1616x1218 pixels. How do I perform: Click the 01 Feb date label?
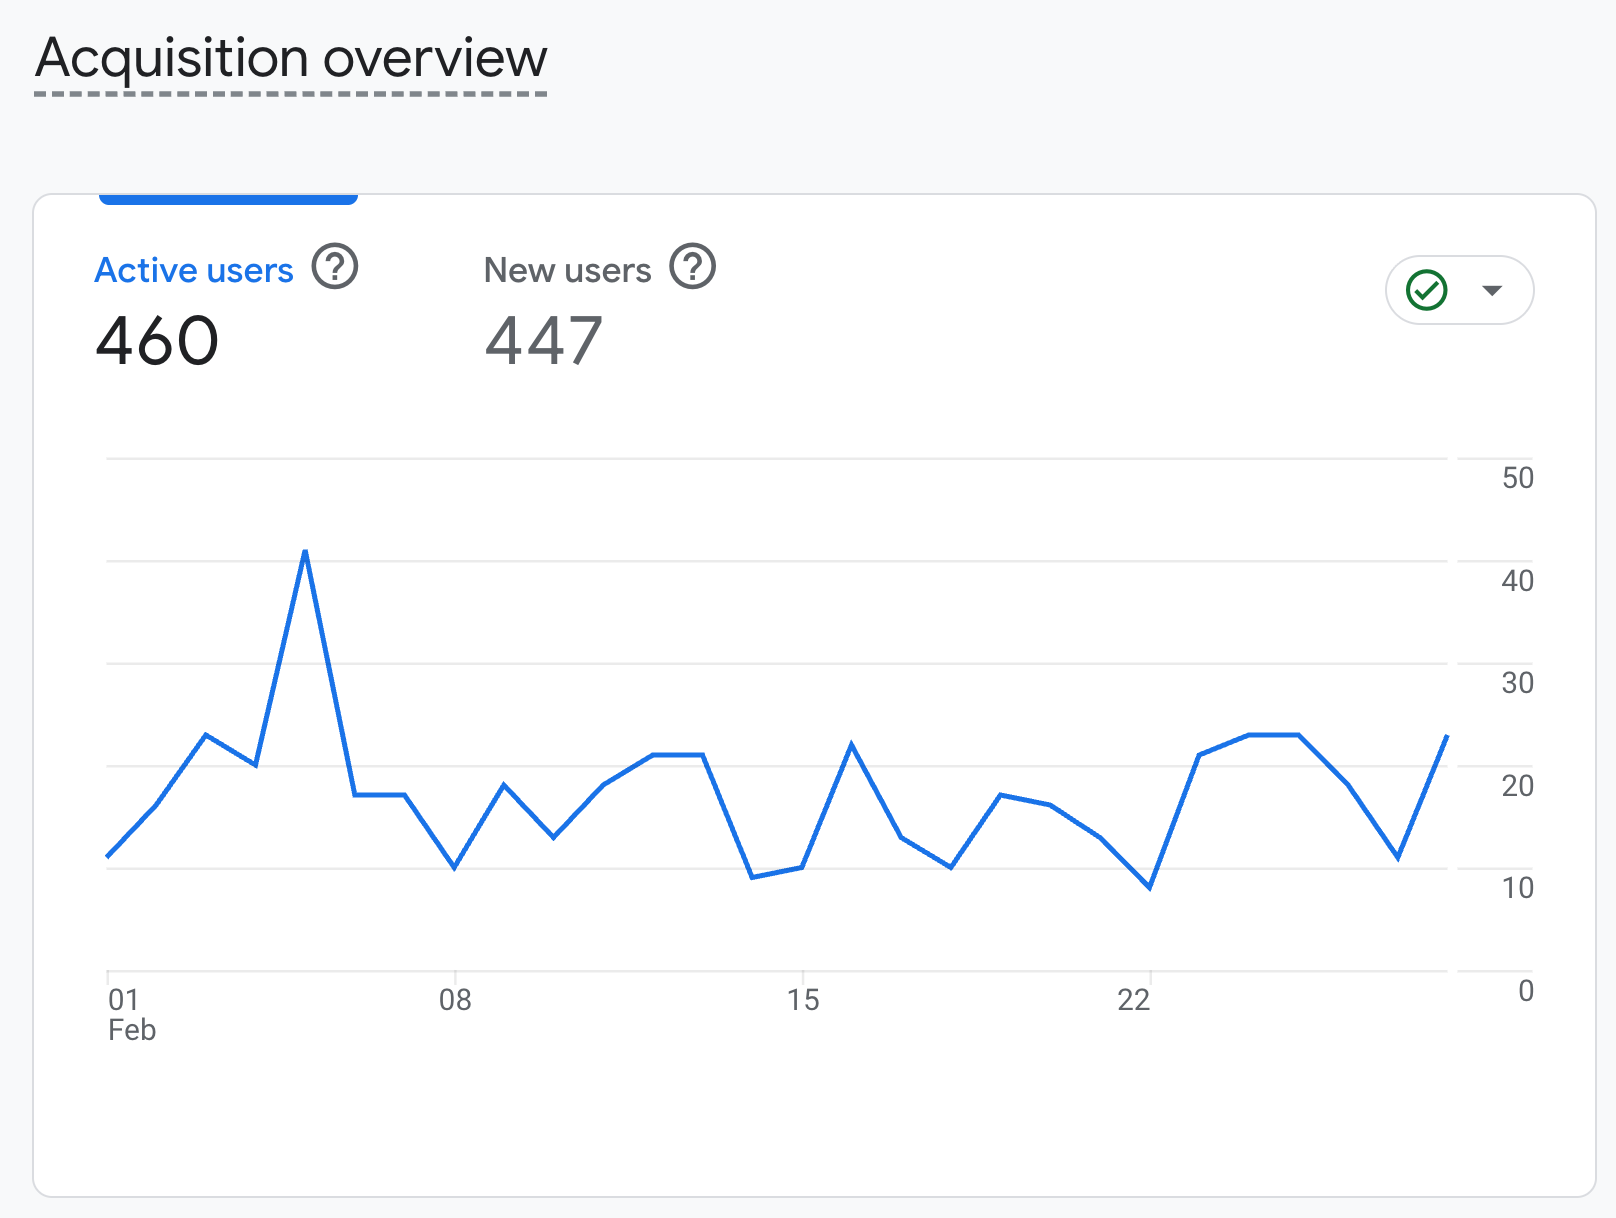pos(131,1013)
